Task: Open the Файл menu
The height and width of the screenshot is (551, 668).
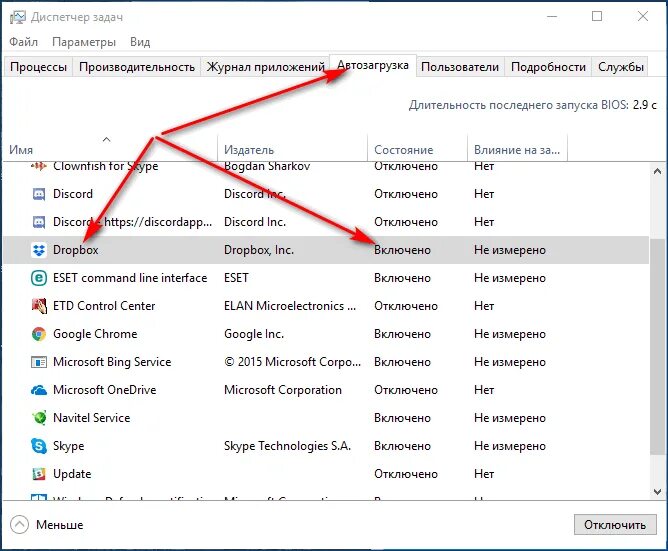Action: click(23, 42)
